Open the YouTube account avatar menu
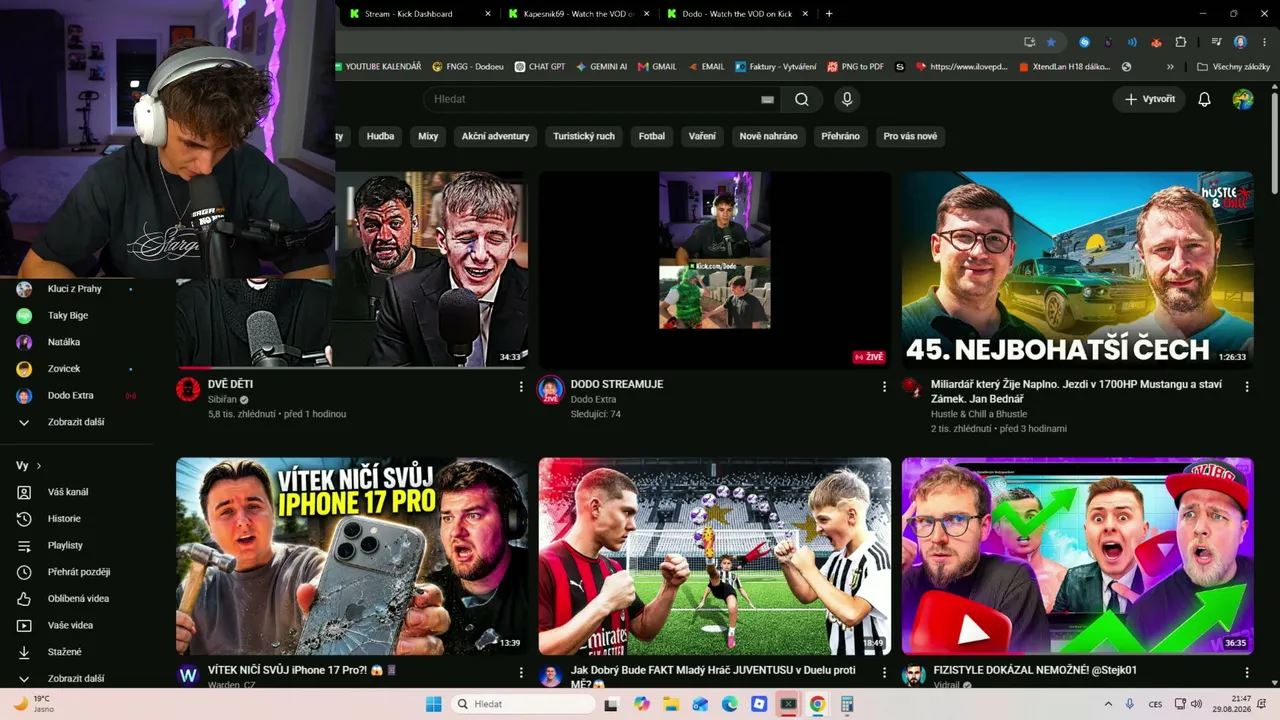This screenshot has height=720, width=1280. 1243,99
